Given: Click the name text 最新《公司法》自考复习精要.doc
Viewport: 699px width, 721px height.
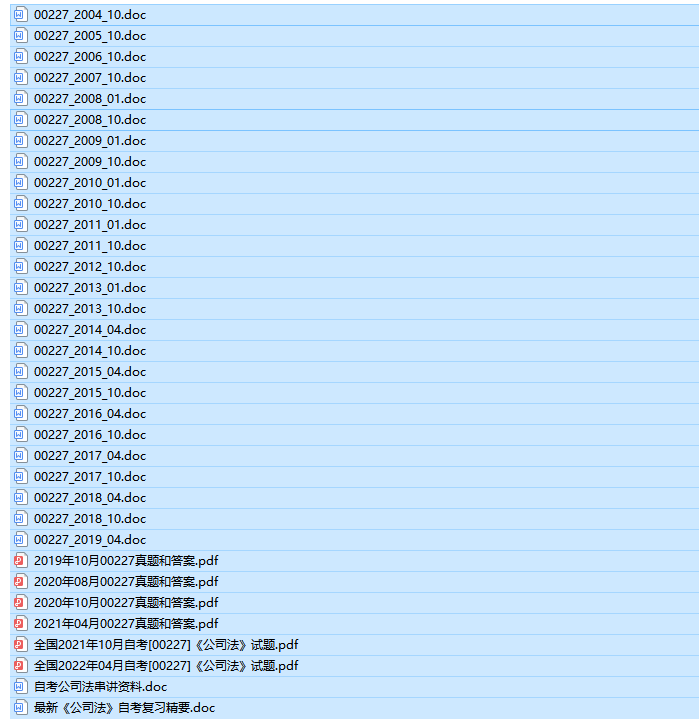Looking at the screenshot, I should [x=124, y=708].
